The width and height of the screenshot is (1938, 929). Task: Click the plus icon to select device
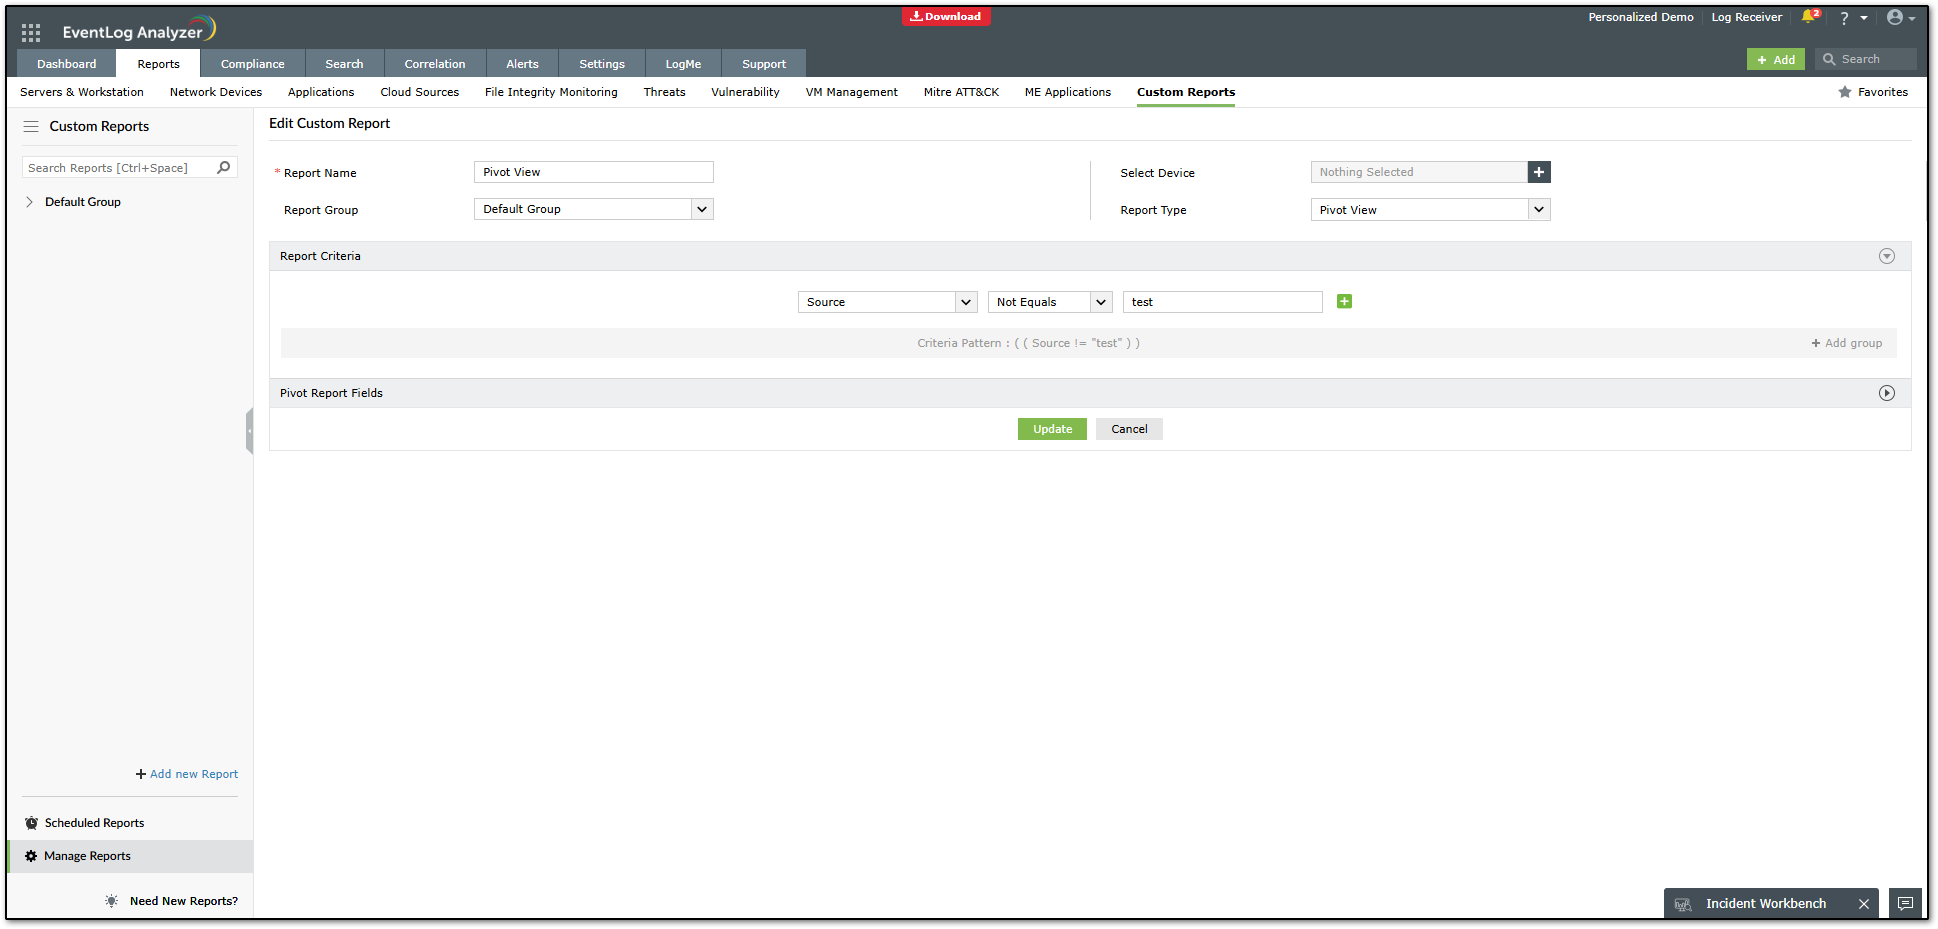point(1539,172)
